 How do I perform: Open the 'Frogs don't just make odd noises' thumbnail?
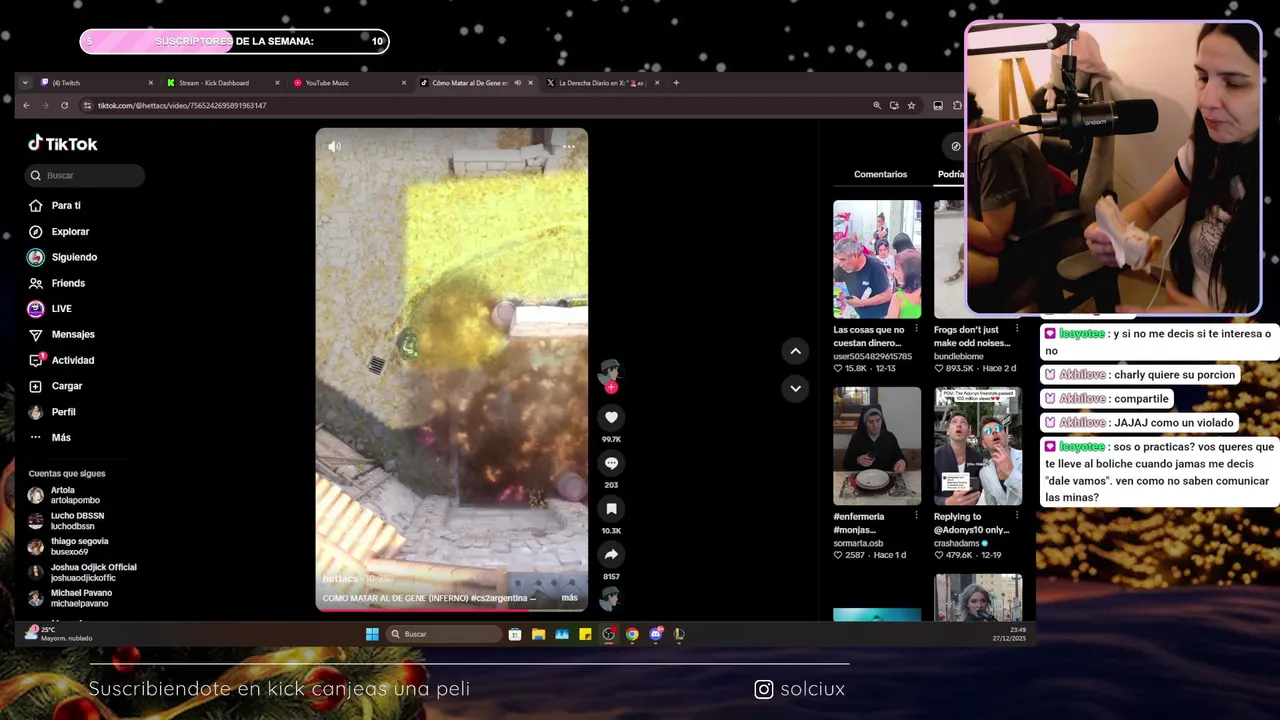pos(949,259)
